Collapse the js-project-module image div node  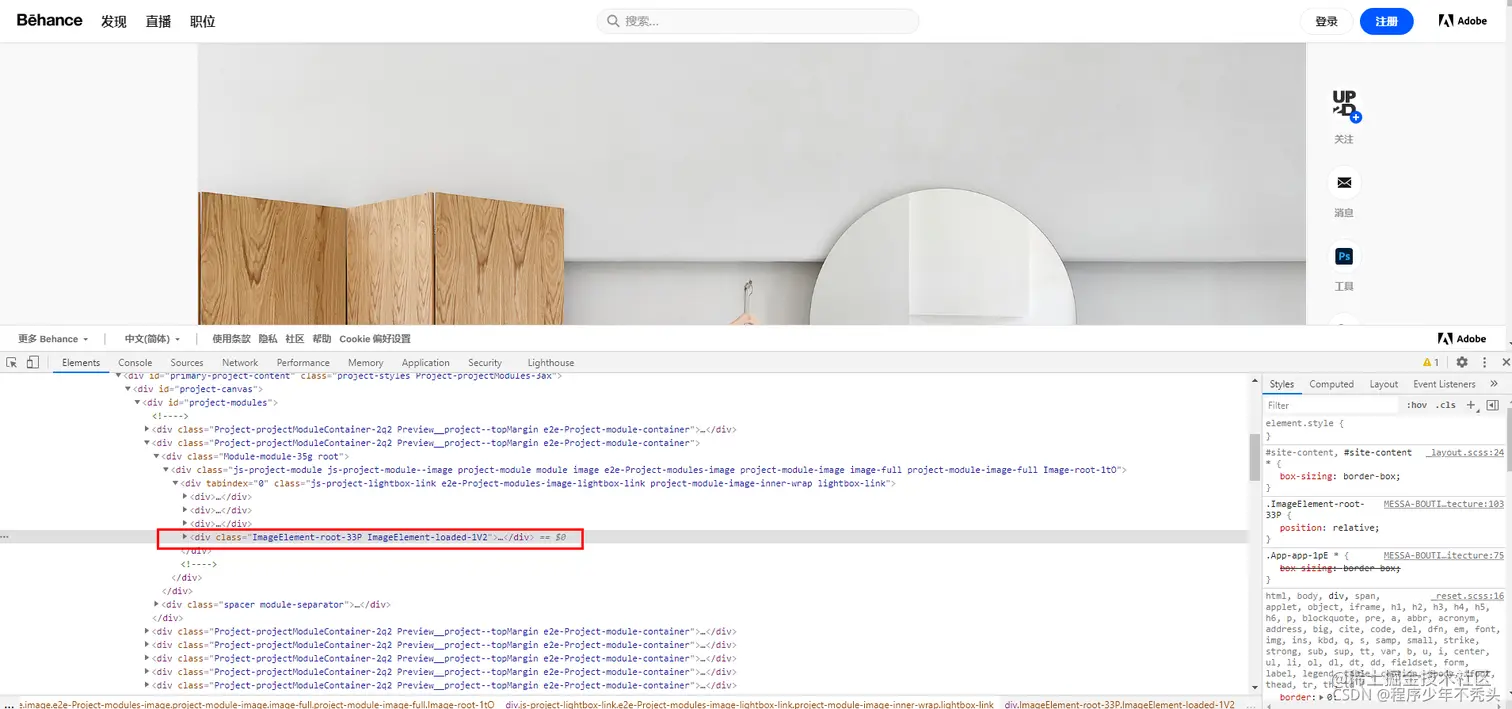pos(166,470)
